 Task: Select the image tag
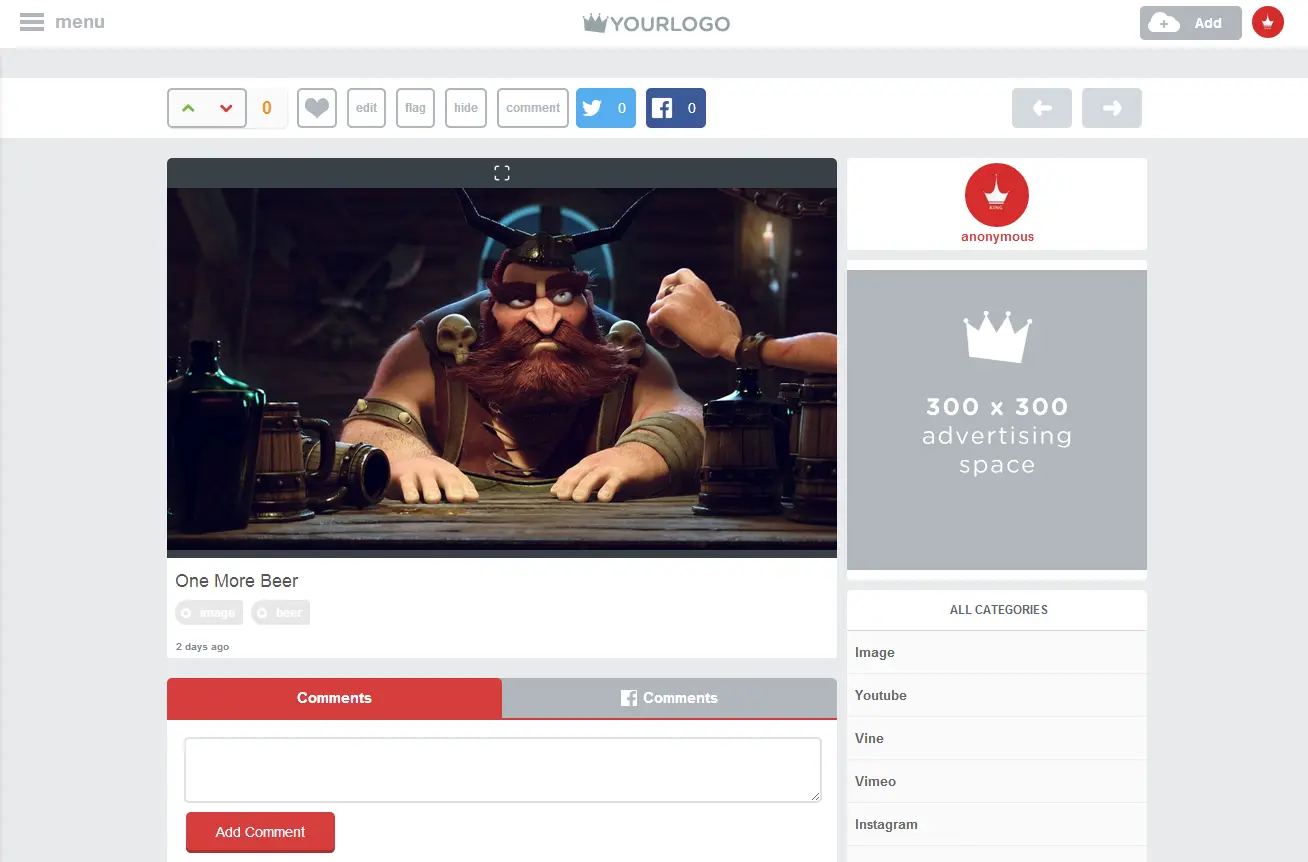pyautogui.click(x=209, y=613)
